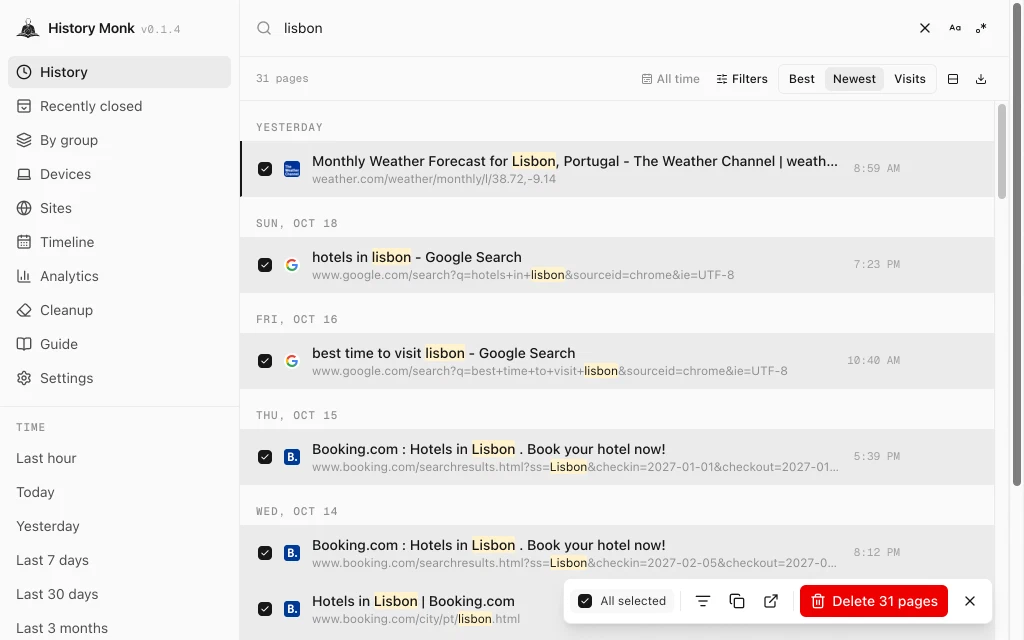The image size is (1024, 640).
Task: Uncheck the Thu Oct 15 Booking.com entry
Action: (264, 456)
